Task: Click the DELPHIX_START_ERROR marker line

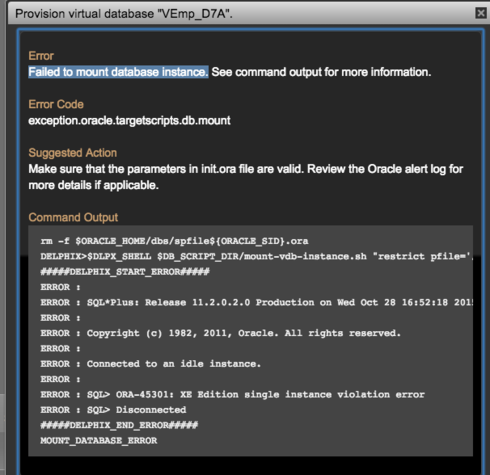Action: point(125,272)
